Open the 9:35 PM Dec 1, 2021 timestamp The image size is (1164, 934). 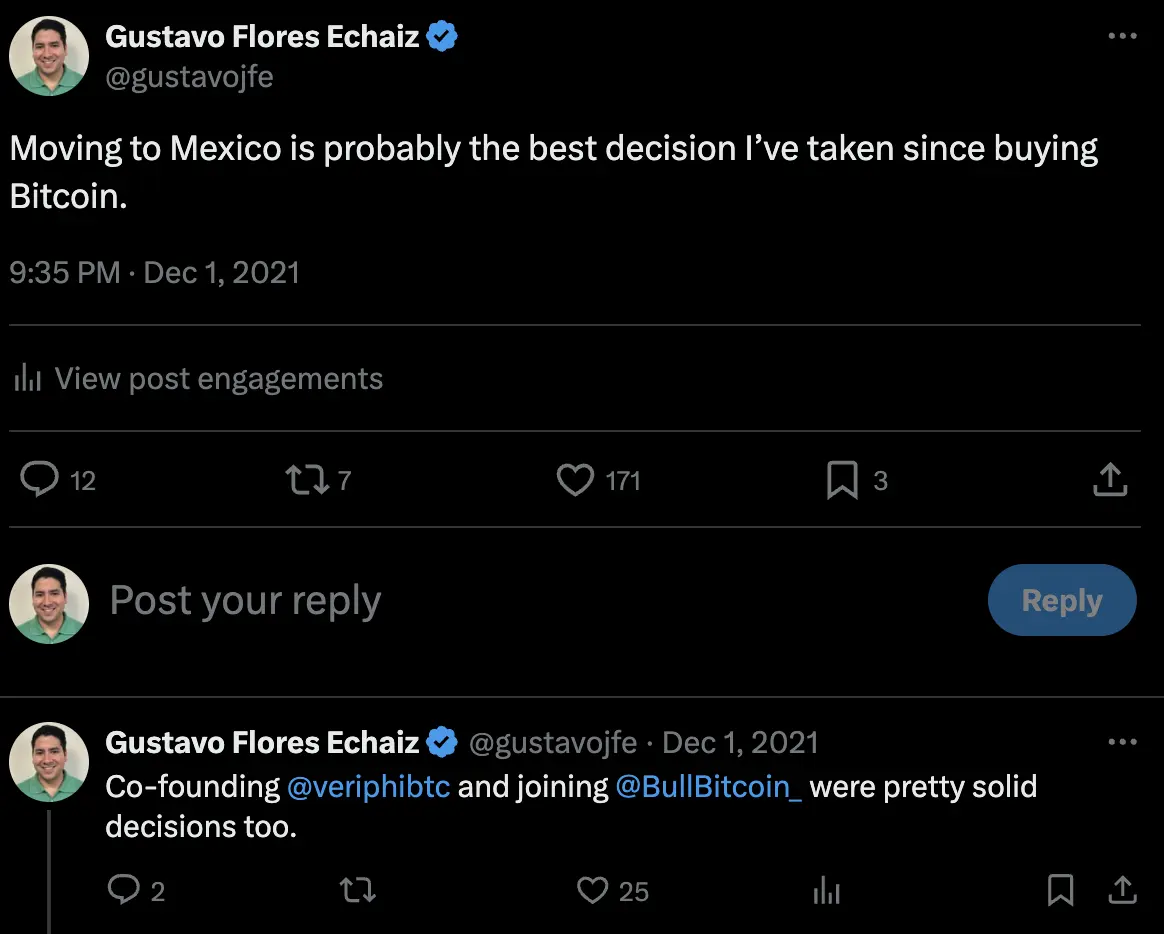(x=155, y=272)
